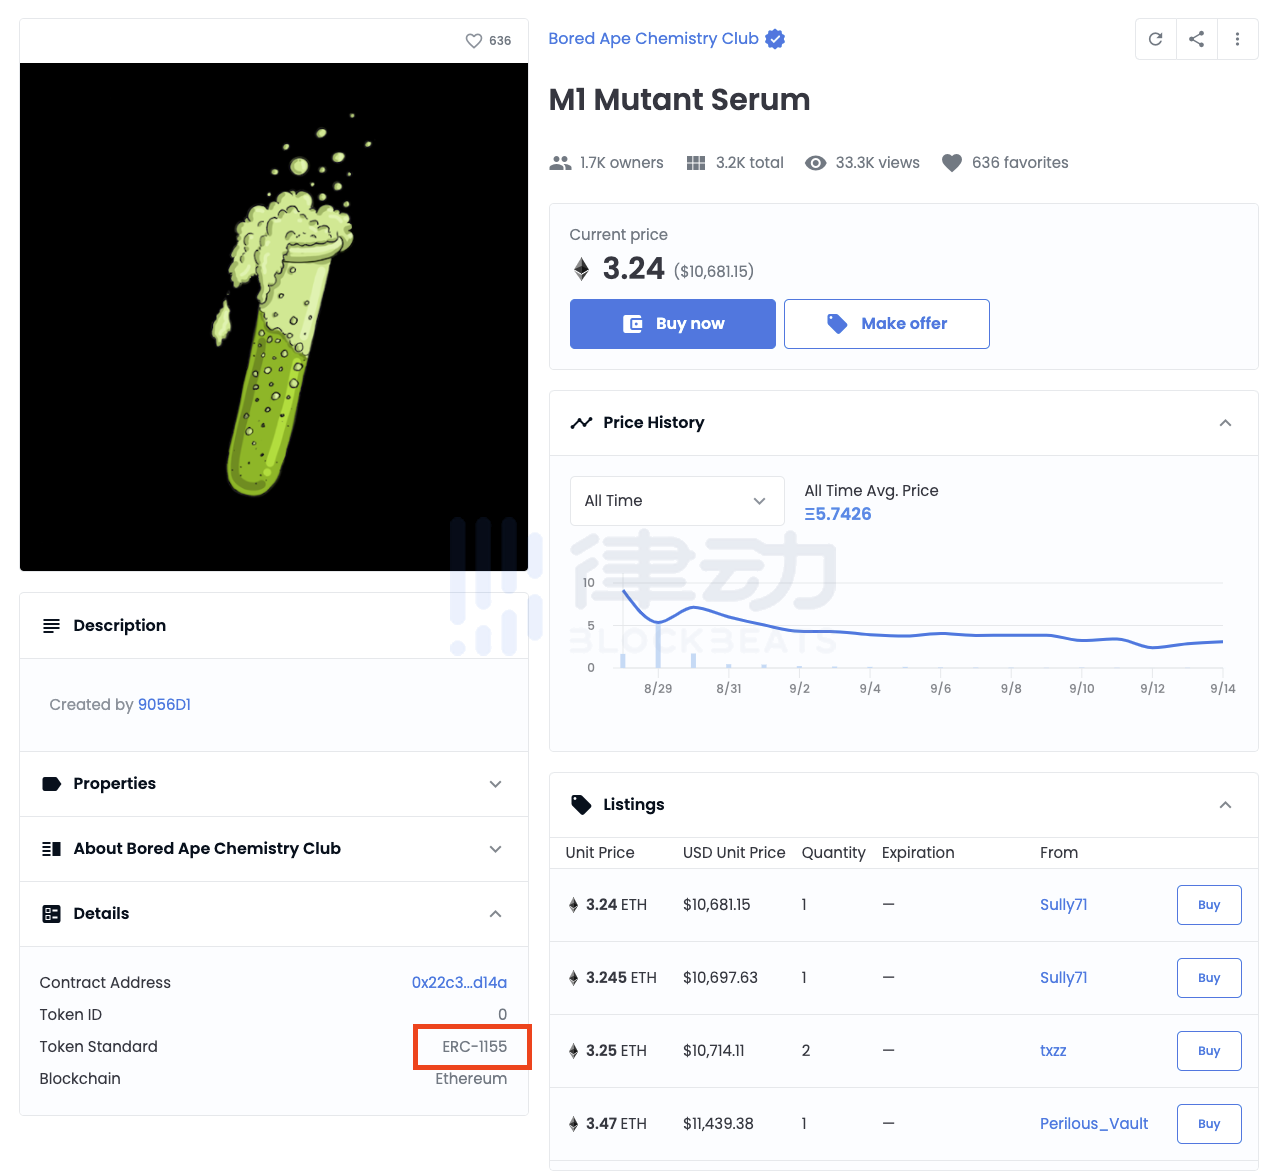The width and height of the screenshot is (1287, 1174).
Task: Buy the 3.24 ETH listing from Sully71
Action: (1209, 905)
